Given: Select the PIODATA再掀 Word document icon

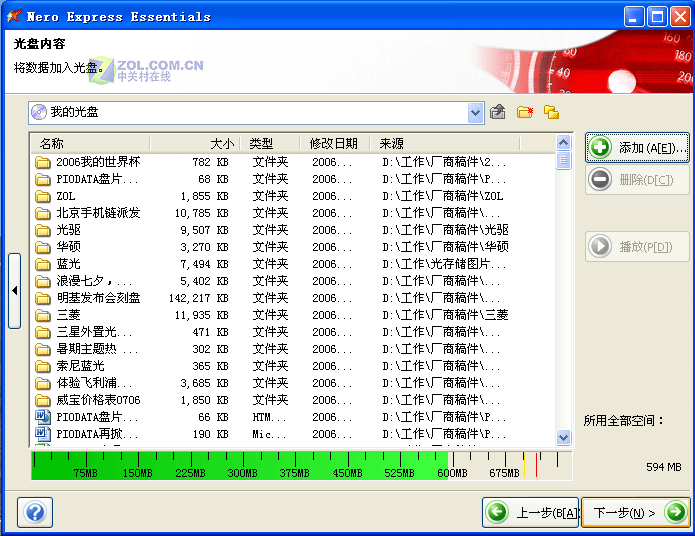Looking at the screenshot, I should tap(43, 434).
